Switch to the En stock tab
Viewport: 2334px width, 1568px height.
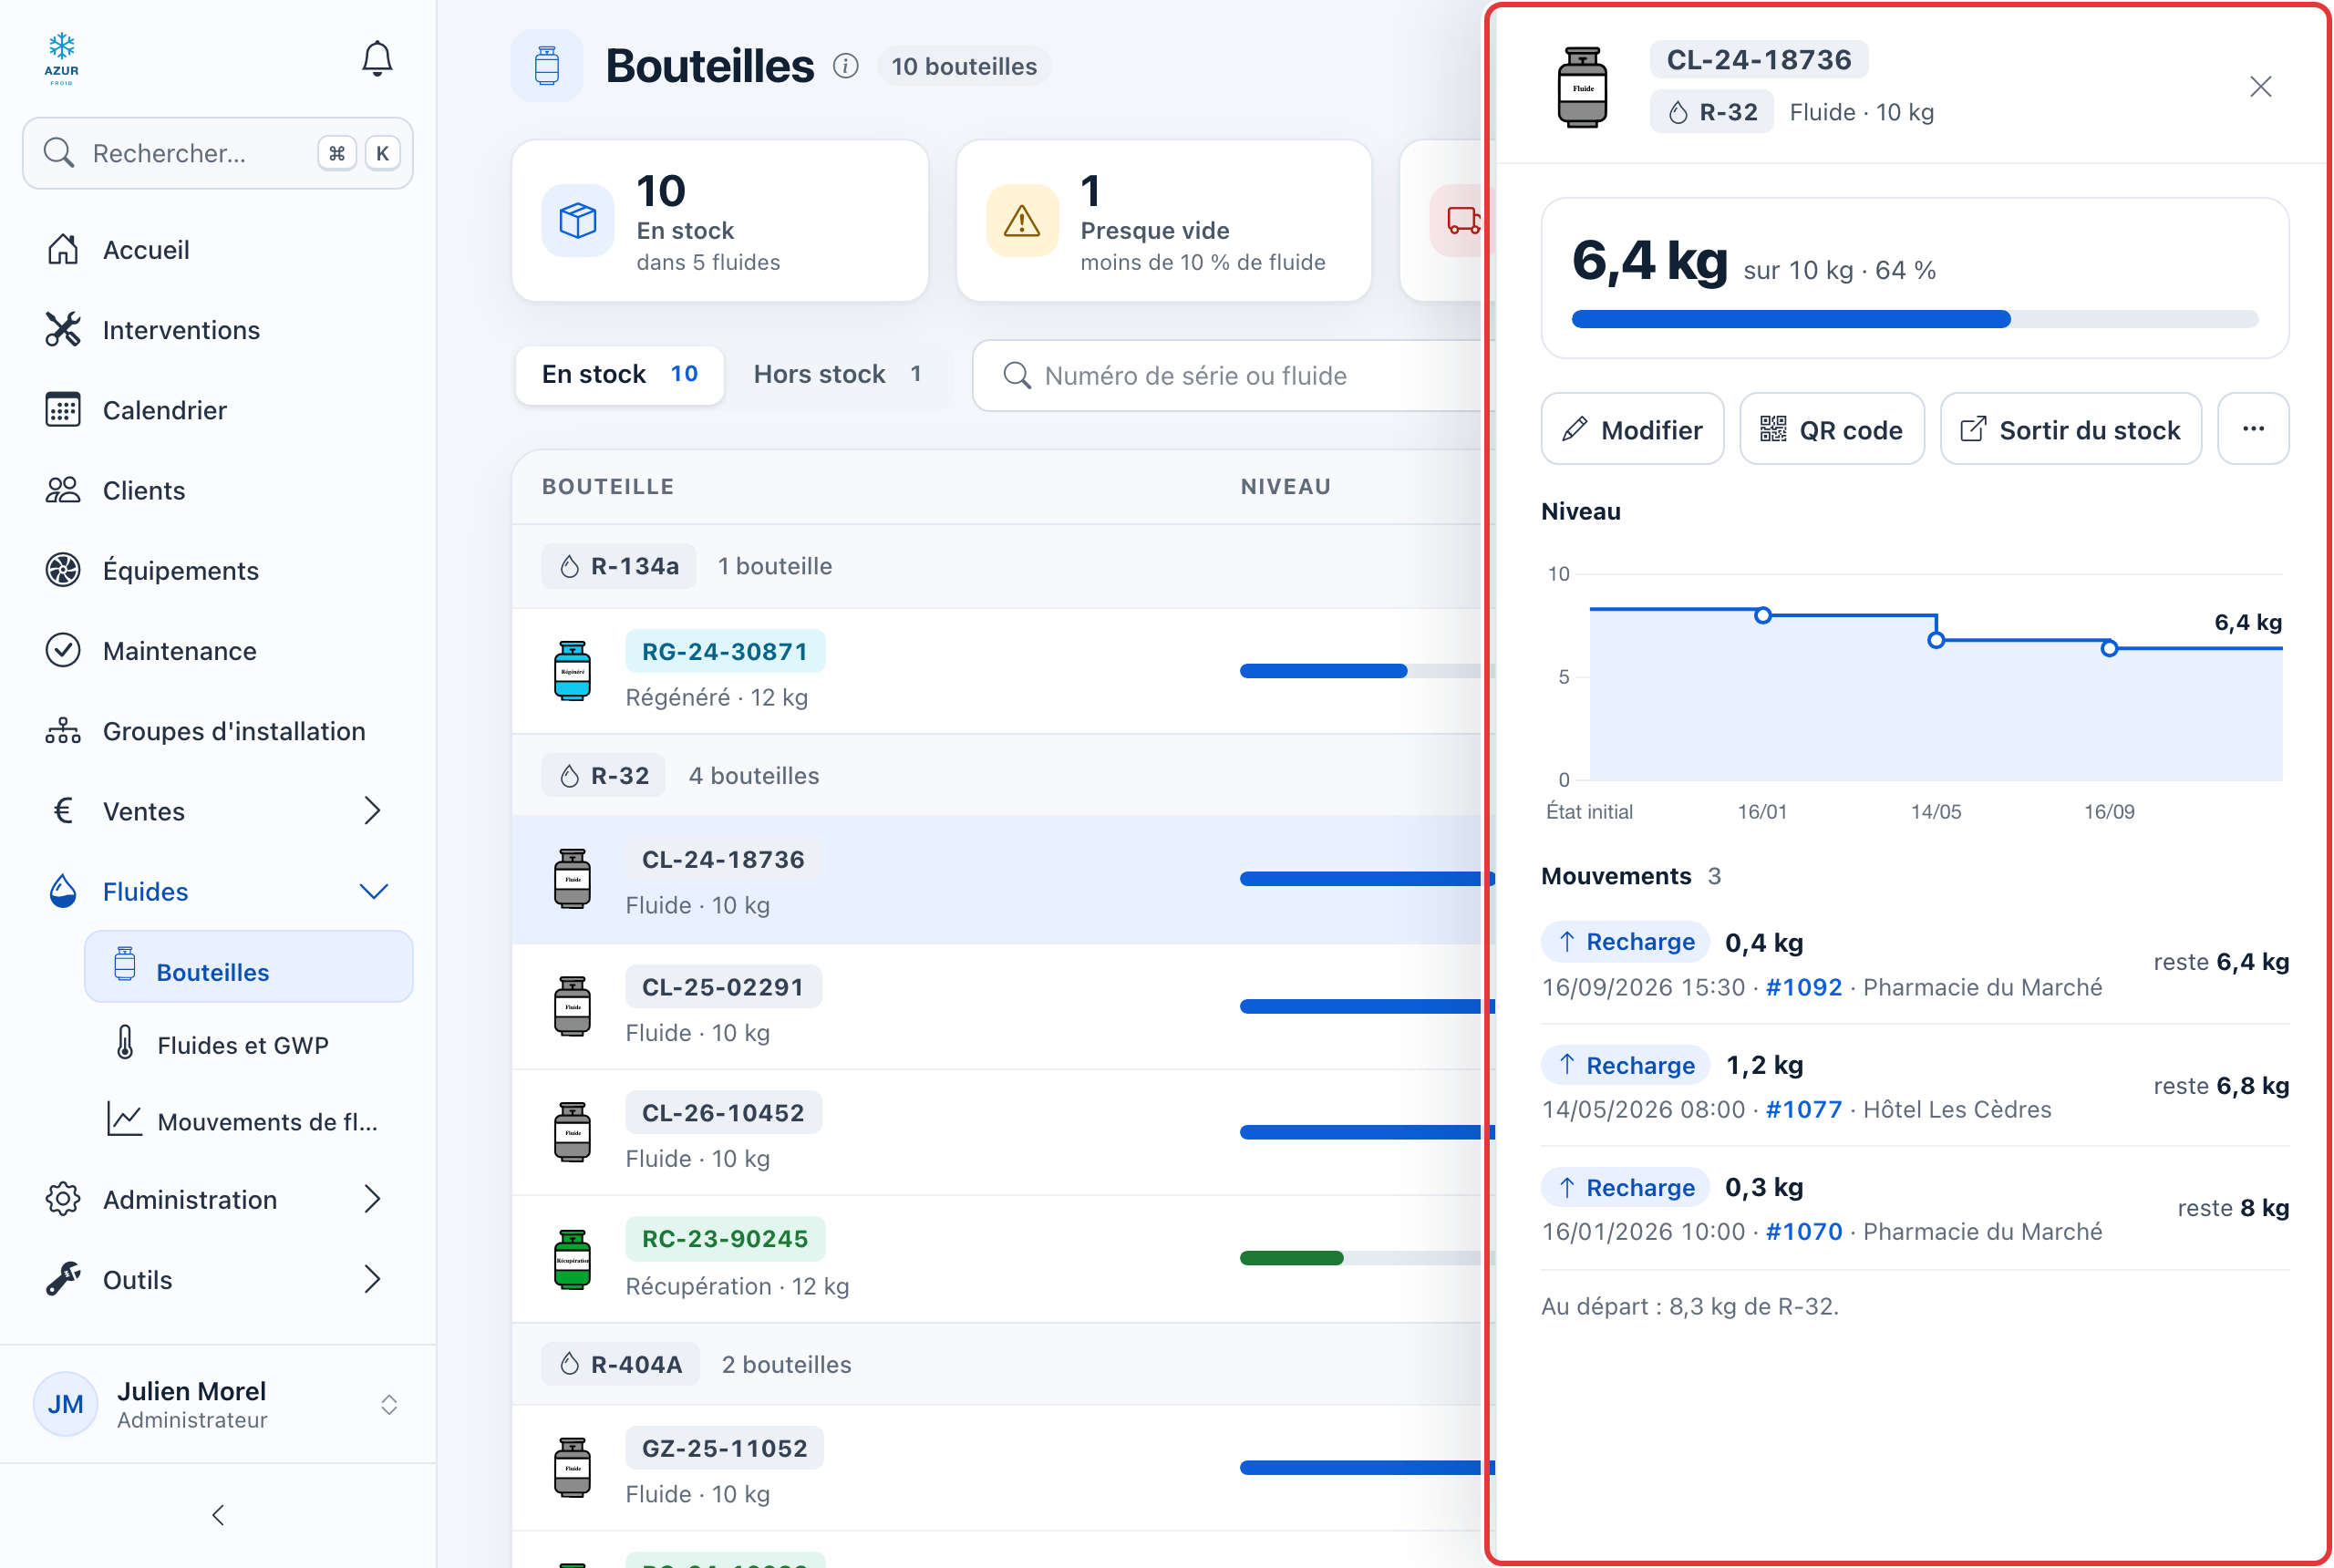[620, 374]
